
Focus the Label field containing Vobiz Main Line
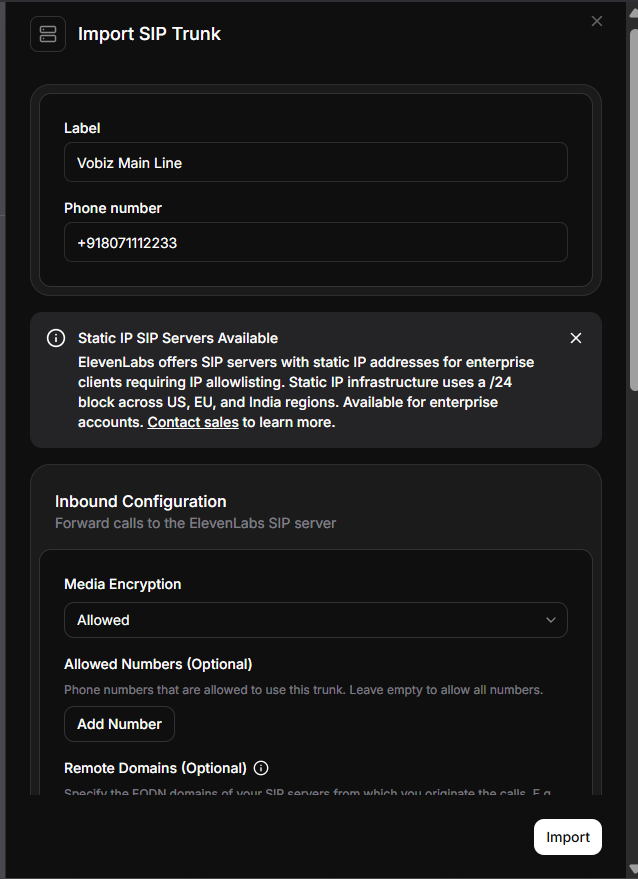coord(315,162)
